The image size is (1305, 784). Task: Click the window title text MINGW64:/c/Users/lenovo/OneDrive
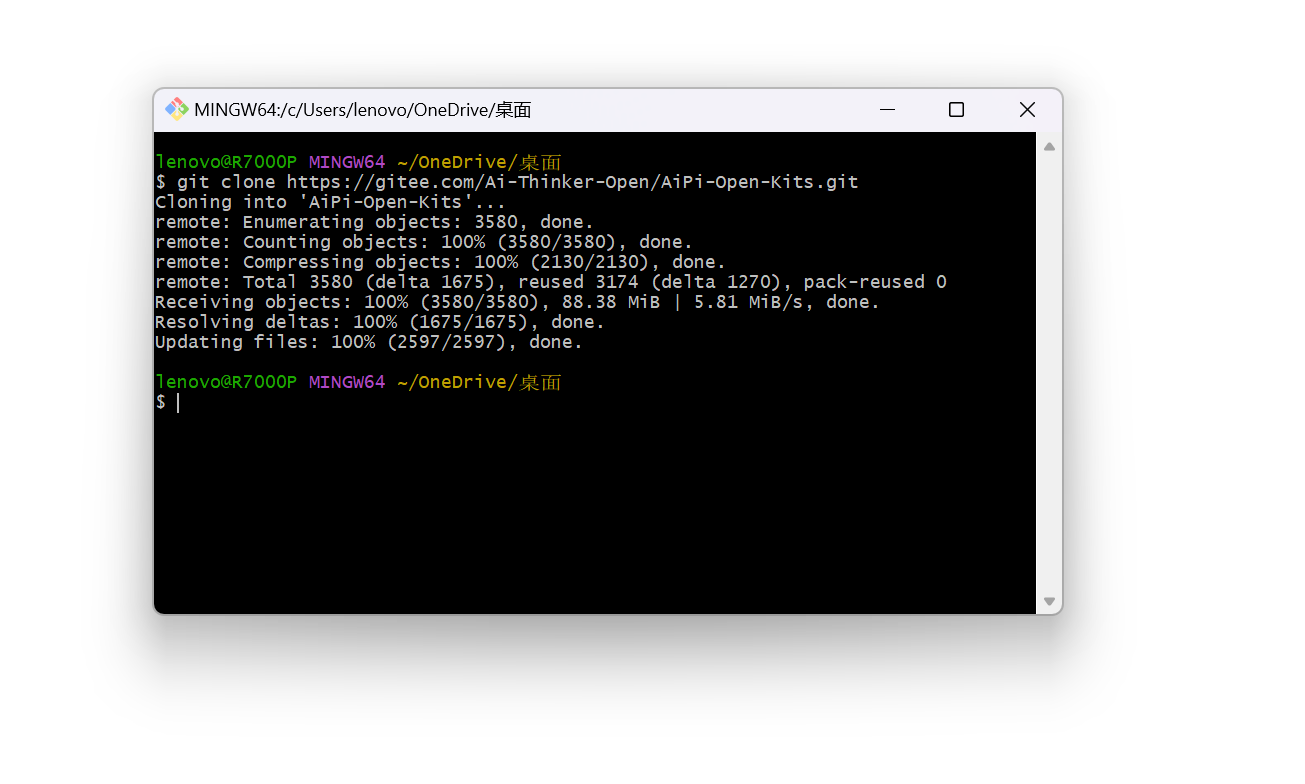(x=362, y=110)
